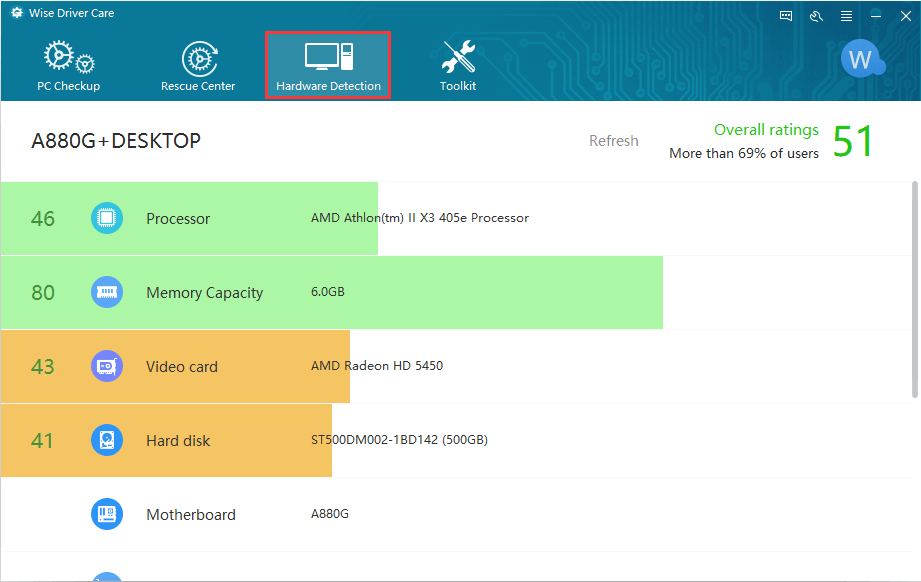This screenshot has width=921, height=582.
Task: Click the Overall ratings label
Action: (x=766, y=130)
